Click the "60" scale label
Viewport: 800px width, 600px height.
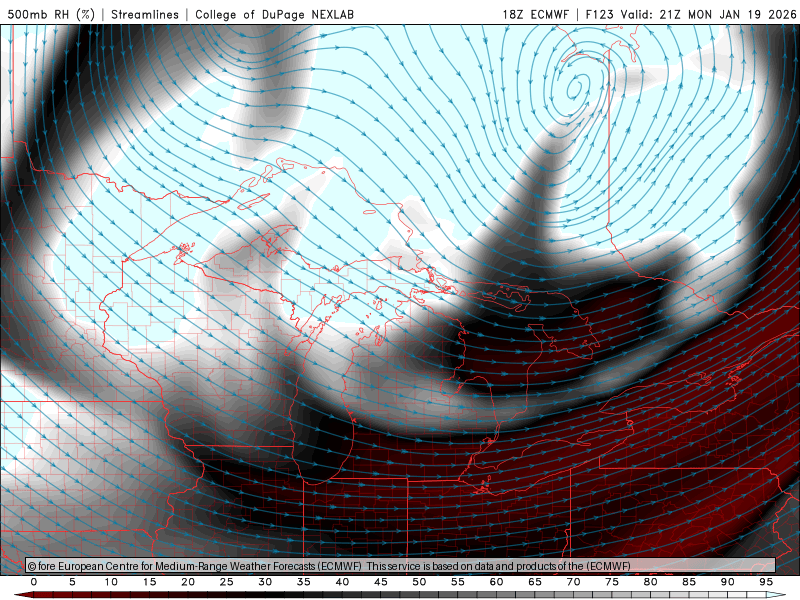pyautogui.click(x=496, y=582)
